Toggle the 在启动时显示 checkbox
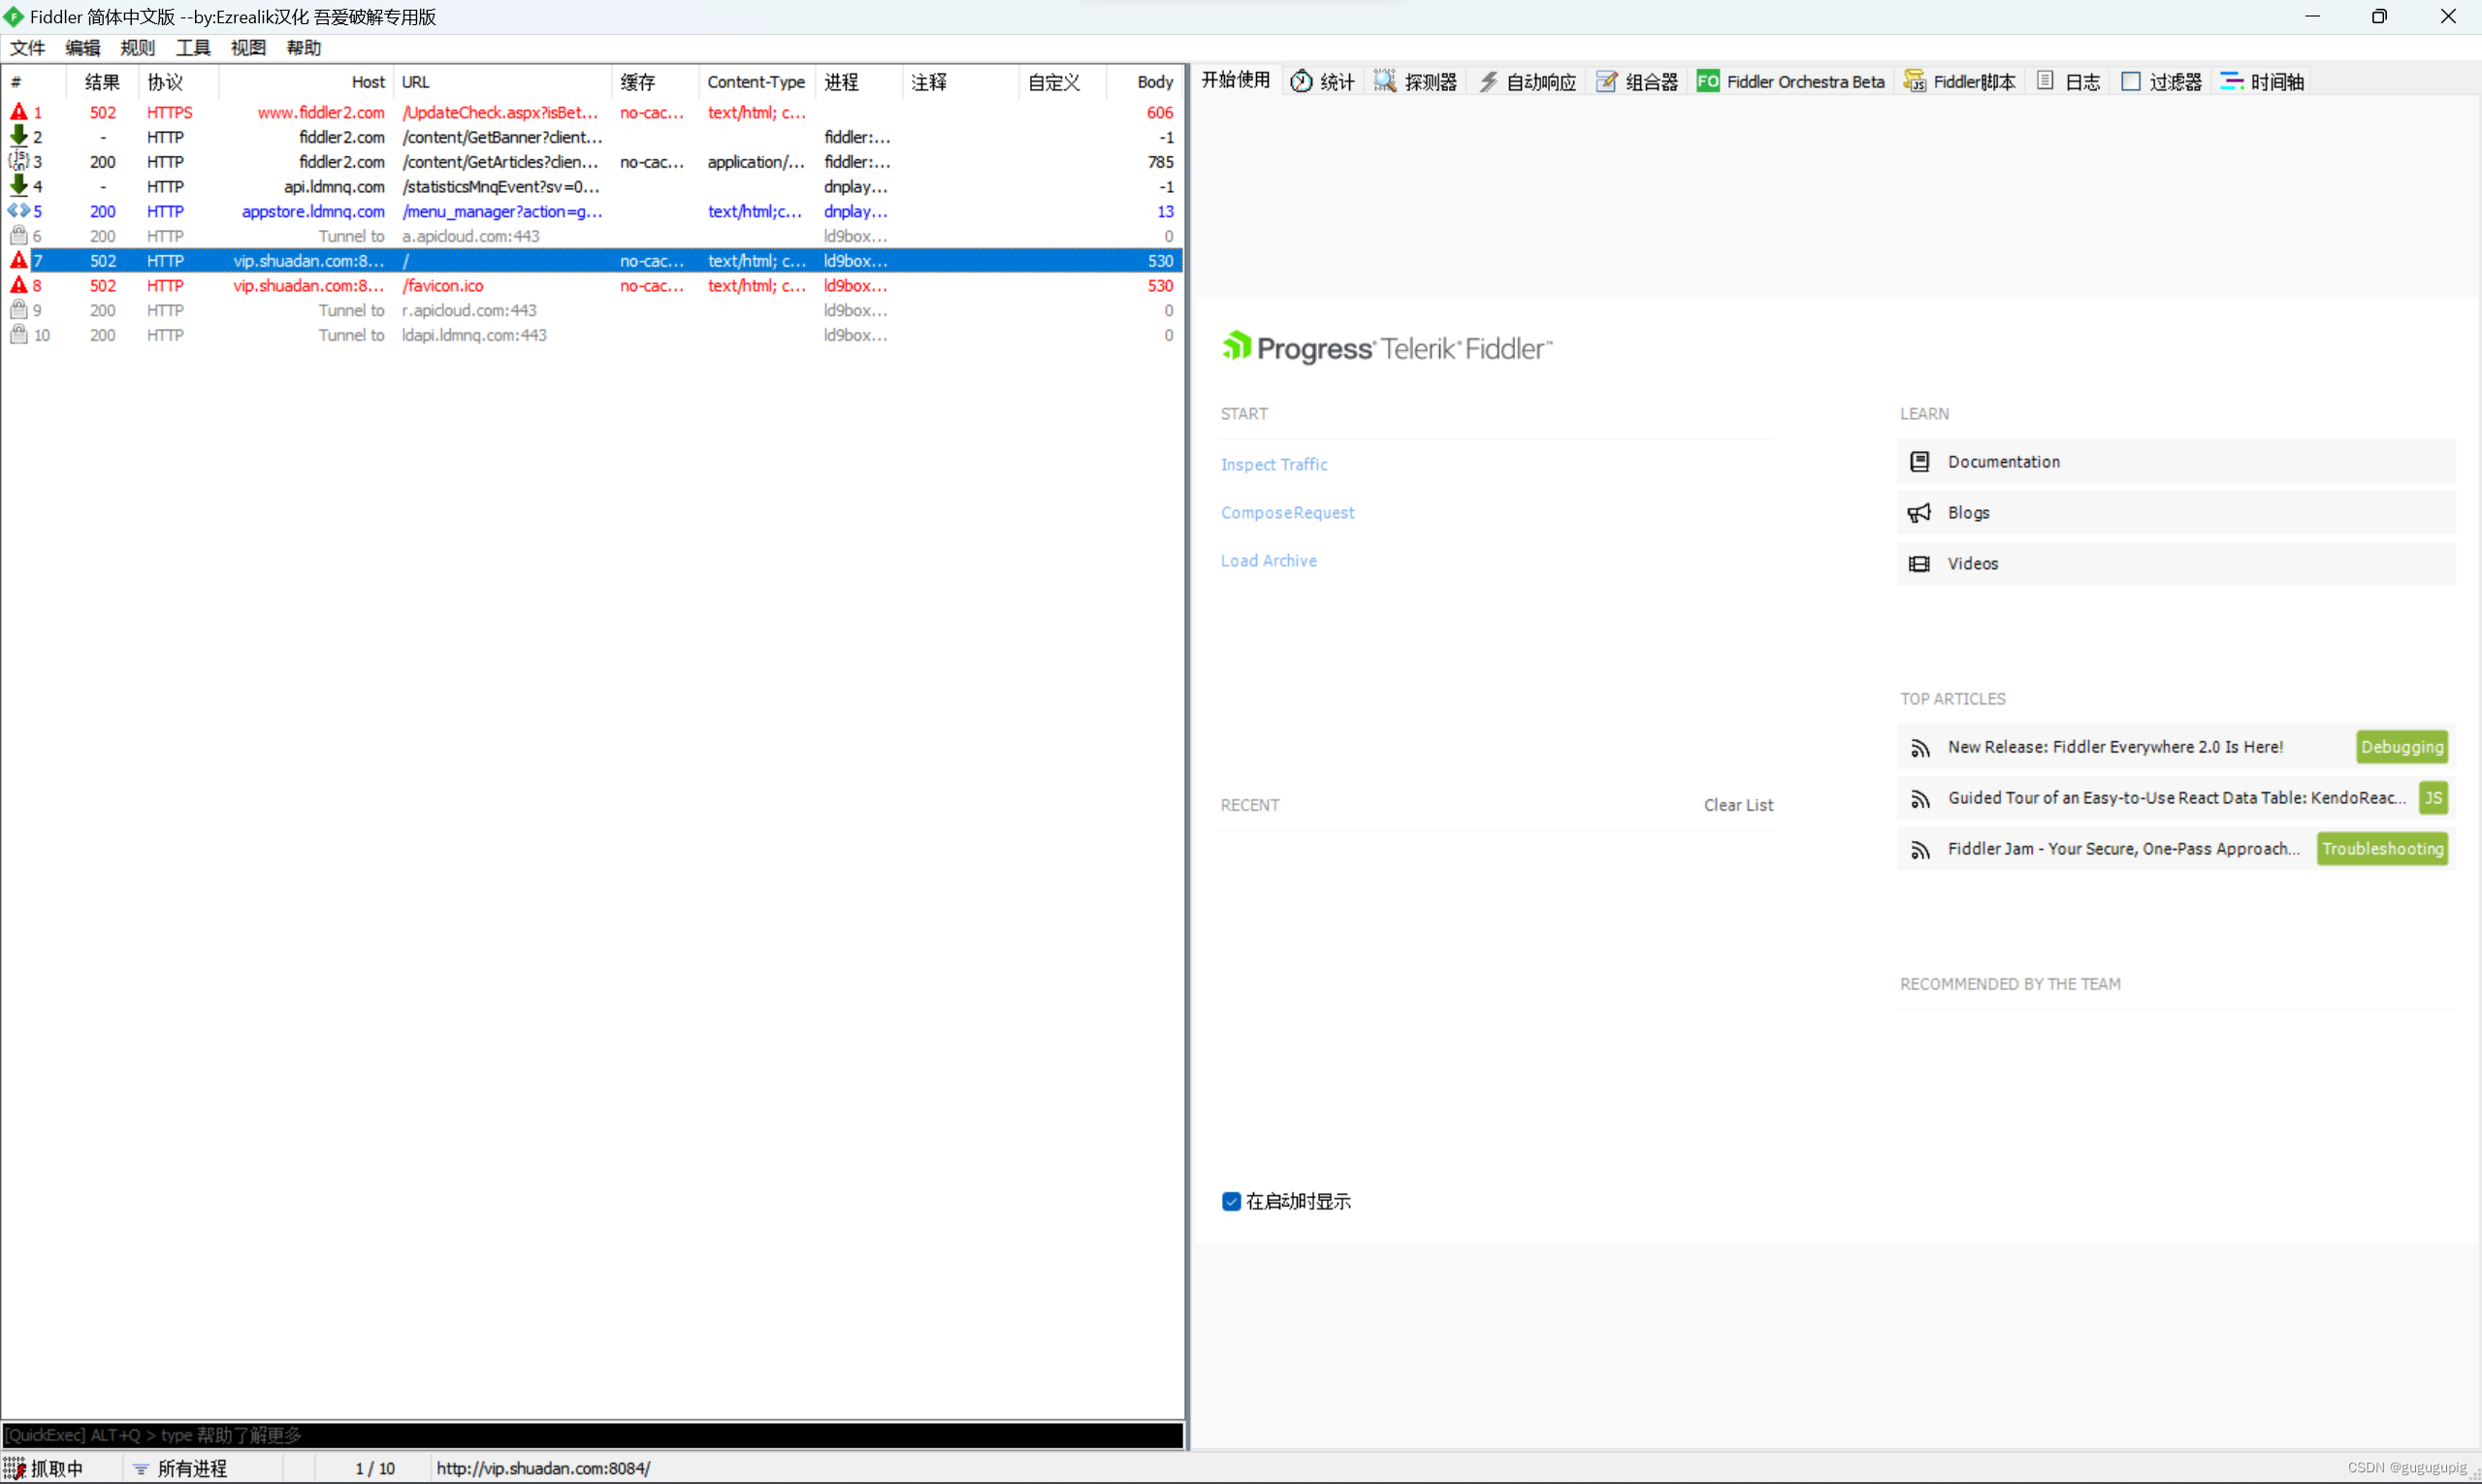2482x1484 pixels. coord(1231,1201)
